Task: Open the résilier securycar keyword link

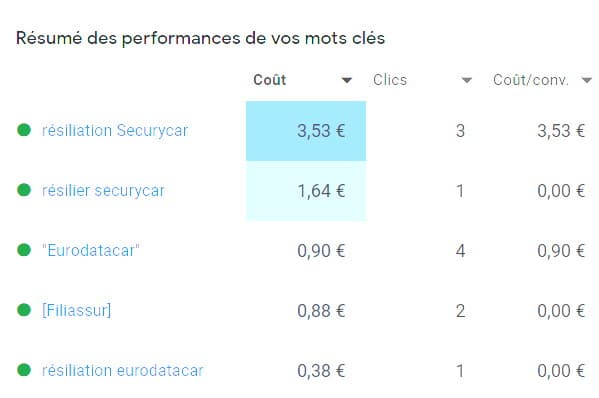Action: 103,190
